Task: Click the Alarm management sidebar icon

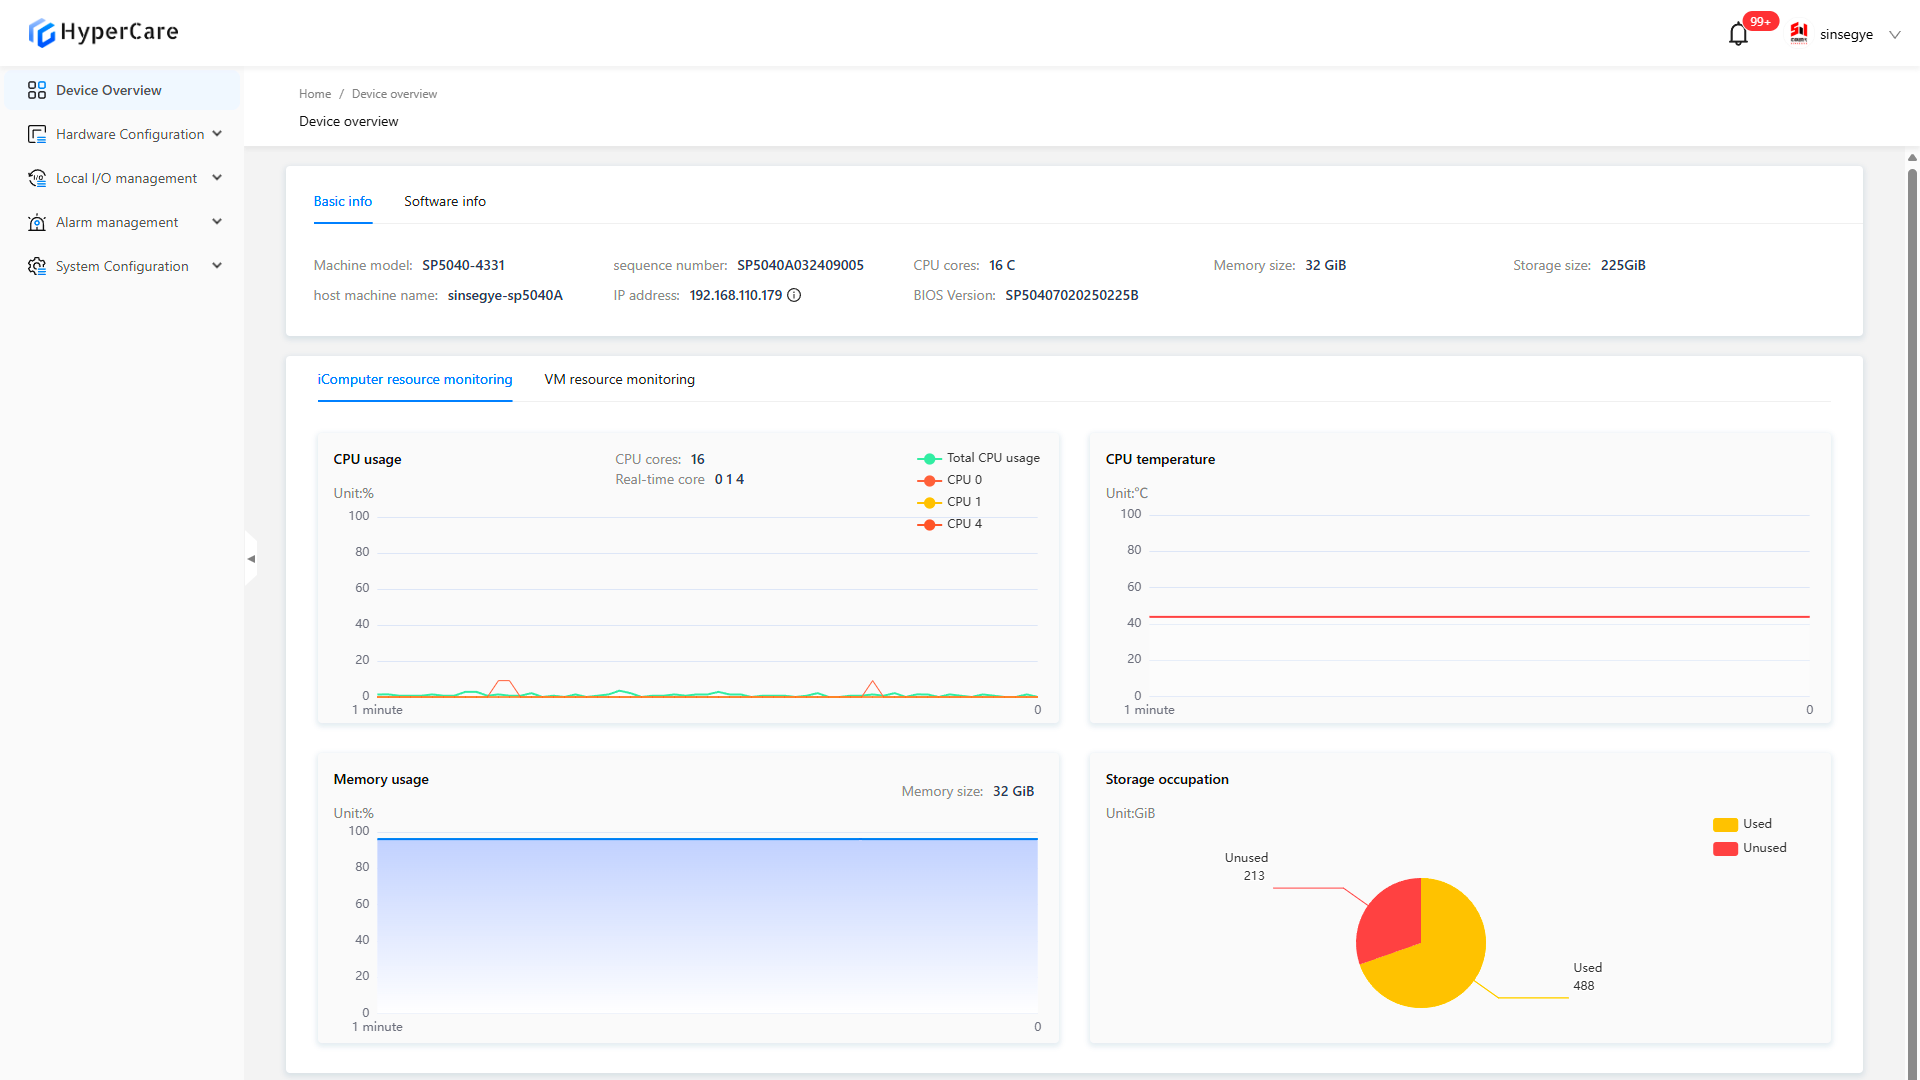Action: pyautogui.click(x=37, y=222)
